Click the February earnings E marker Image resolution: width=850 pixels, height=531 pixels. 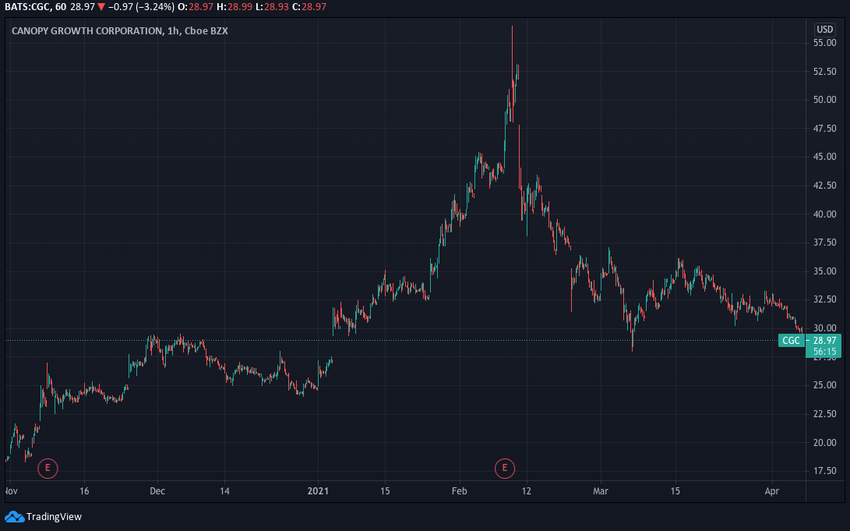click(505, 468)
